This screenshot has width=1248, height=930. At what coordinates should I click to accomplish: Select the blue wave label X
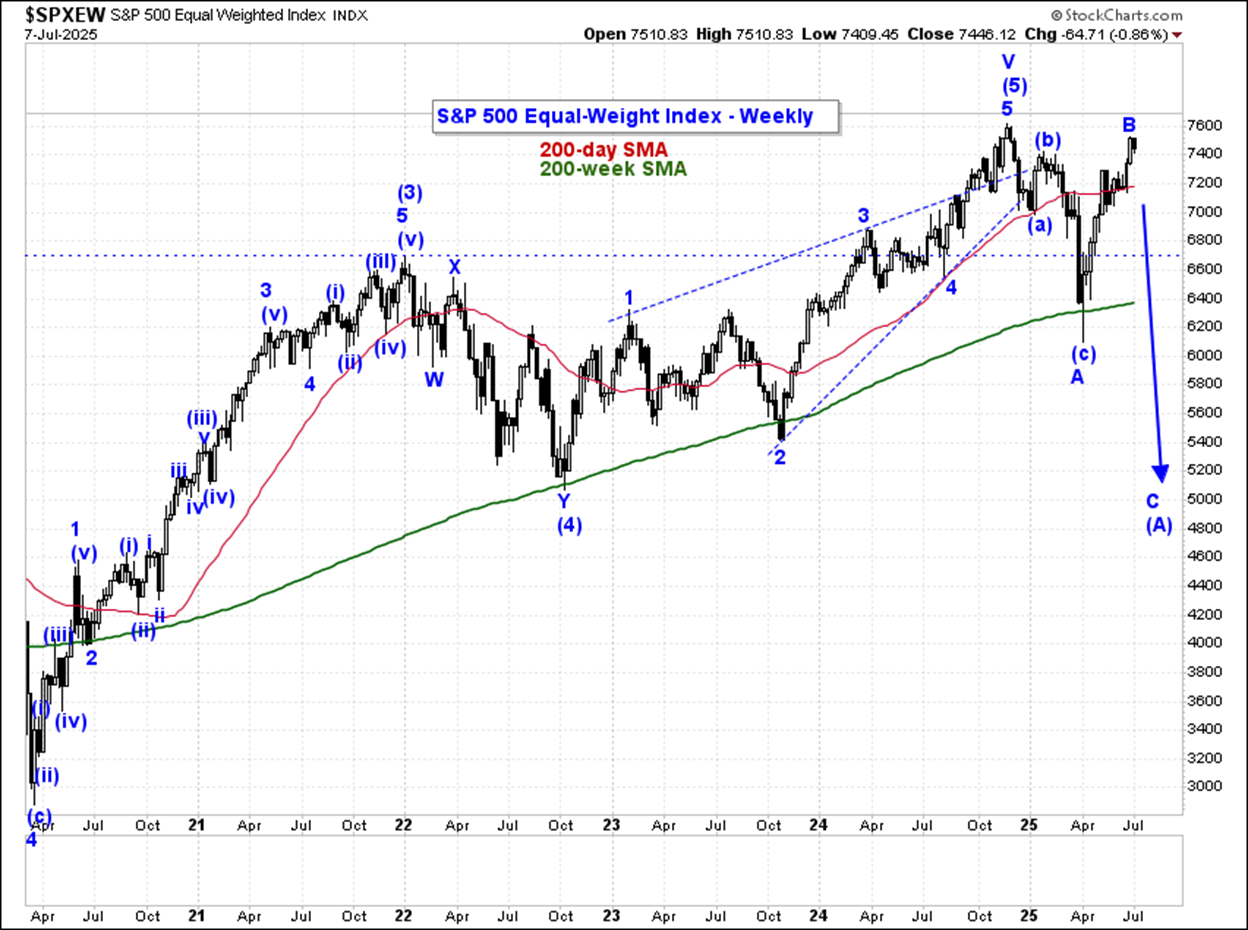coord(454,267)
